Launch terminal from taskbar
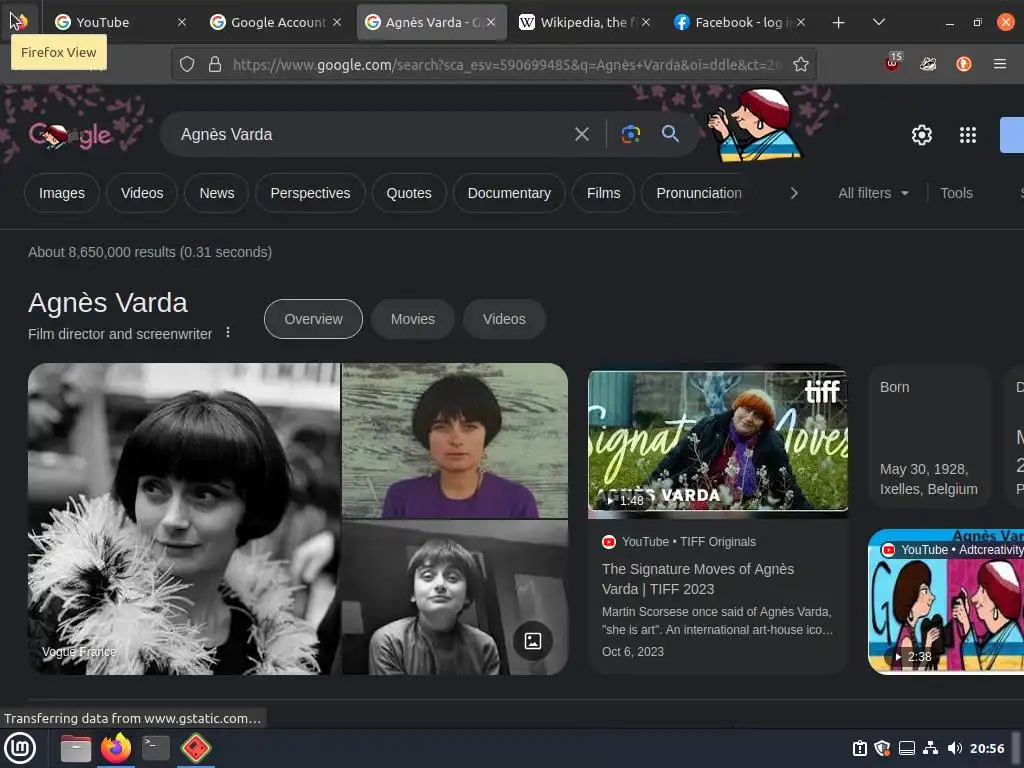1024x768 pixels. coord(156,748)
